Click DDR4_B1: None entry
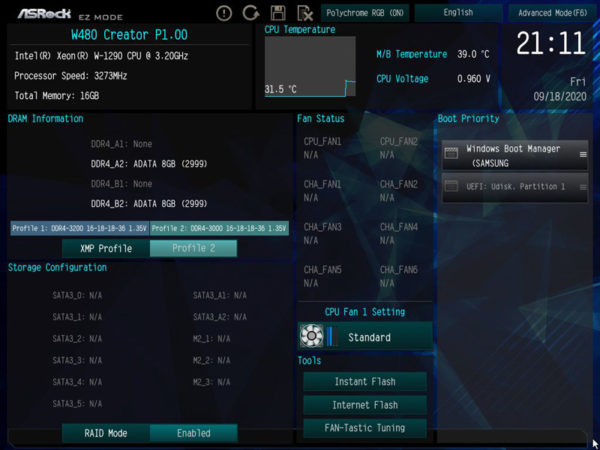This screenshot has height=450, width=600. point(121,184)
